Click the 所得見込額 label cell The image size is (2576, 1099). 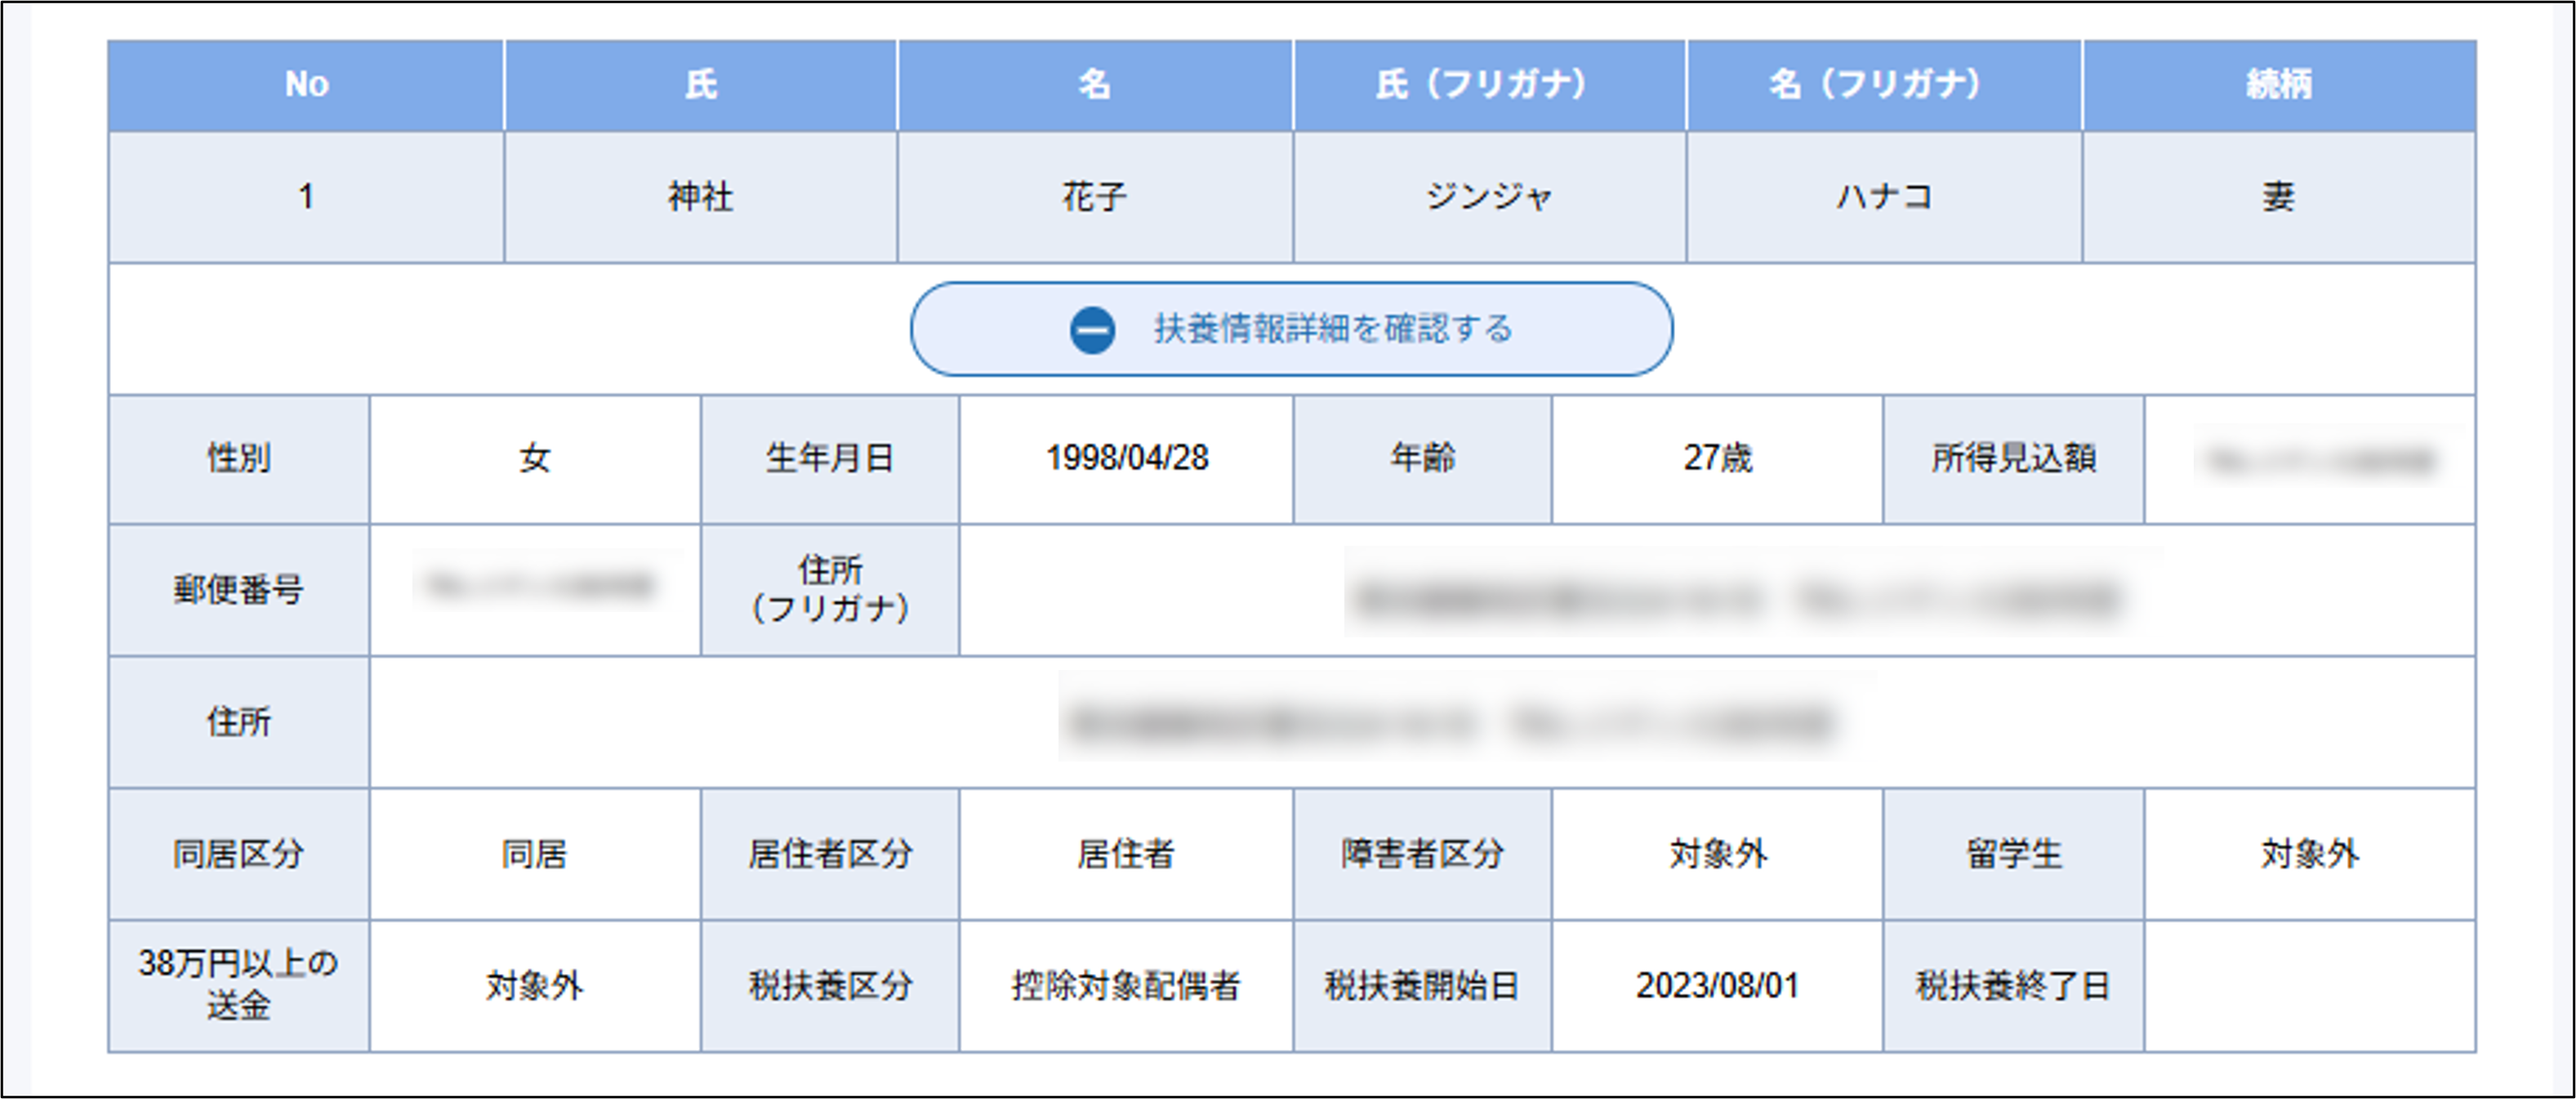pos(2012,459)
